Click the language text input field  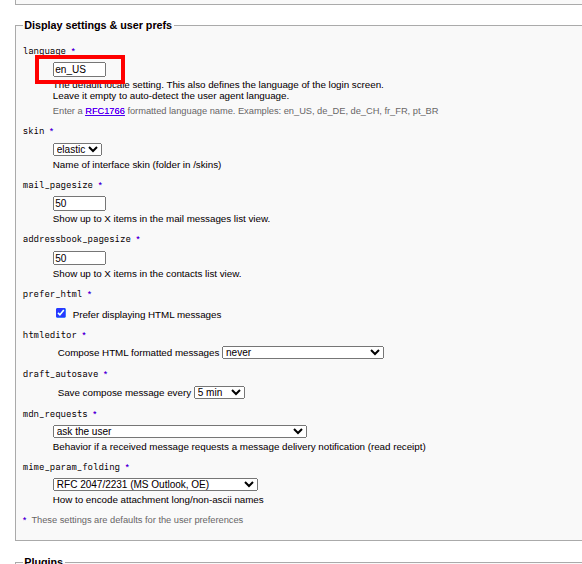79,69
